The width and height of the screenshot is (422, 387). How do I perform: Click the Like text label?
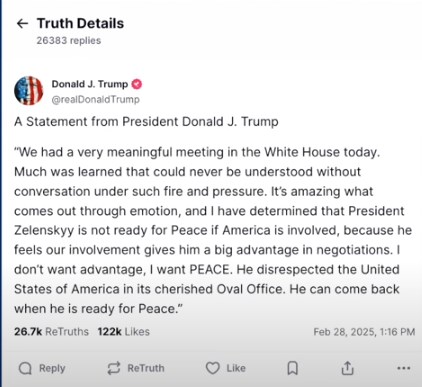click(x=236, y=368)
